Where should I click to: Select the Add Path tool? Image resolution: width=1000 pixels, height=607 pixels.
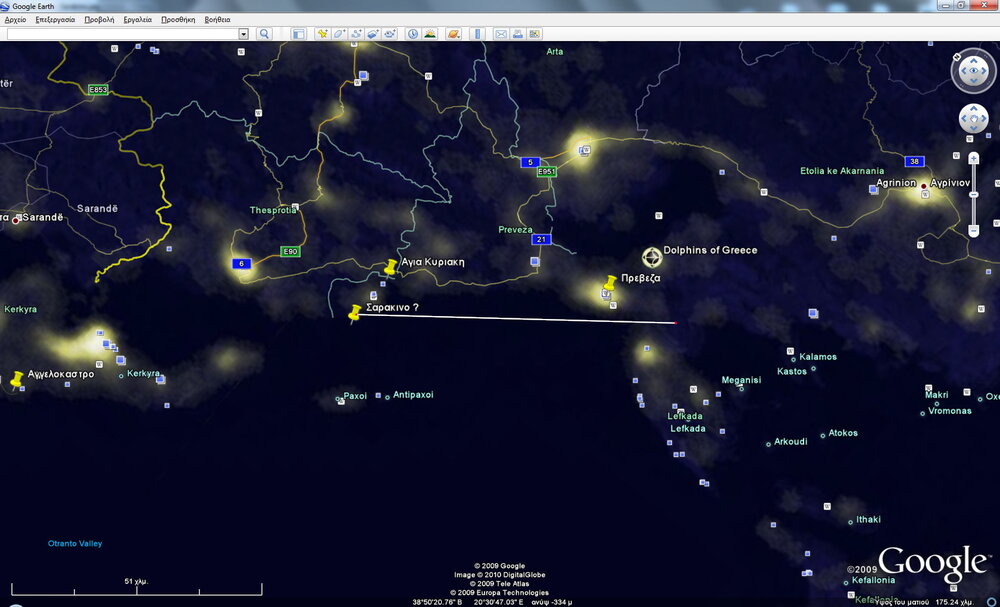356,34
